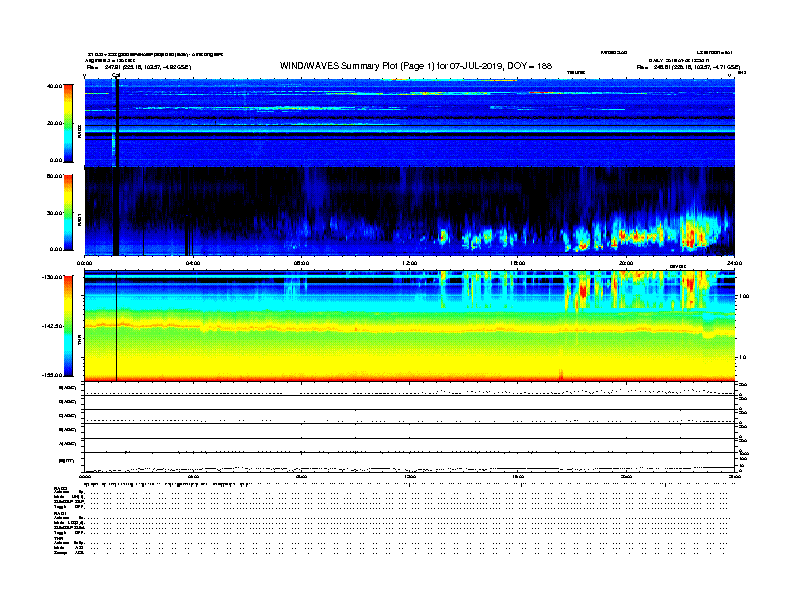Screen dimensions: 792x612
Task: Click the RAD2 rainbow color scale bar
Action: pyautogui.click(x=68, y=123)
